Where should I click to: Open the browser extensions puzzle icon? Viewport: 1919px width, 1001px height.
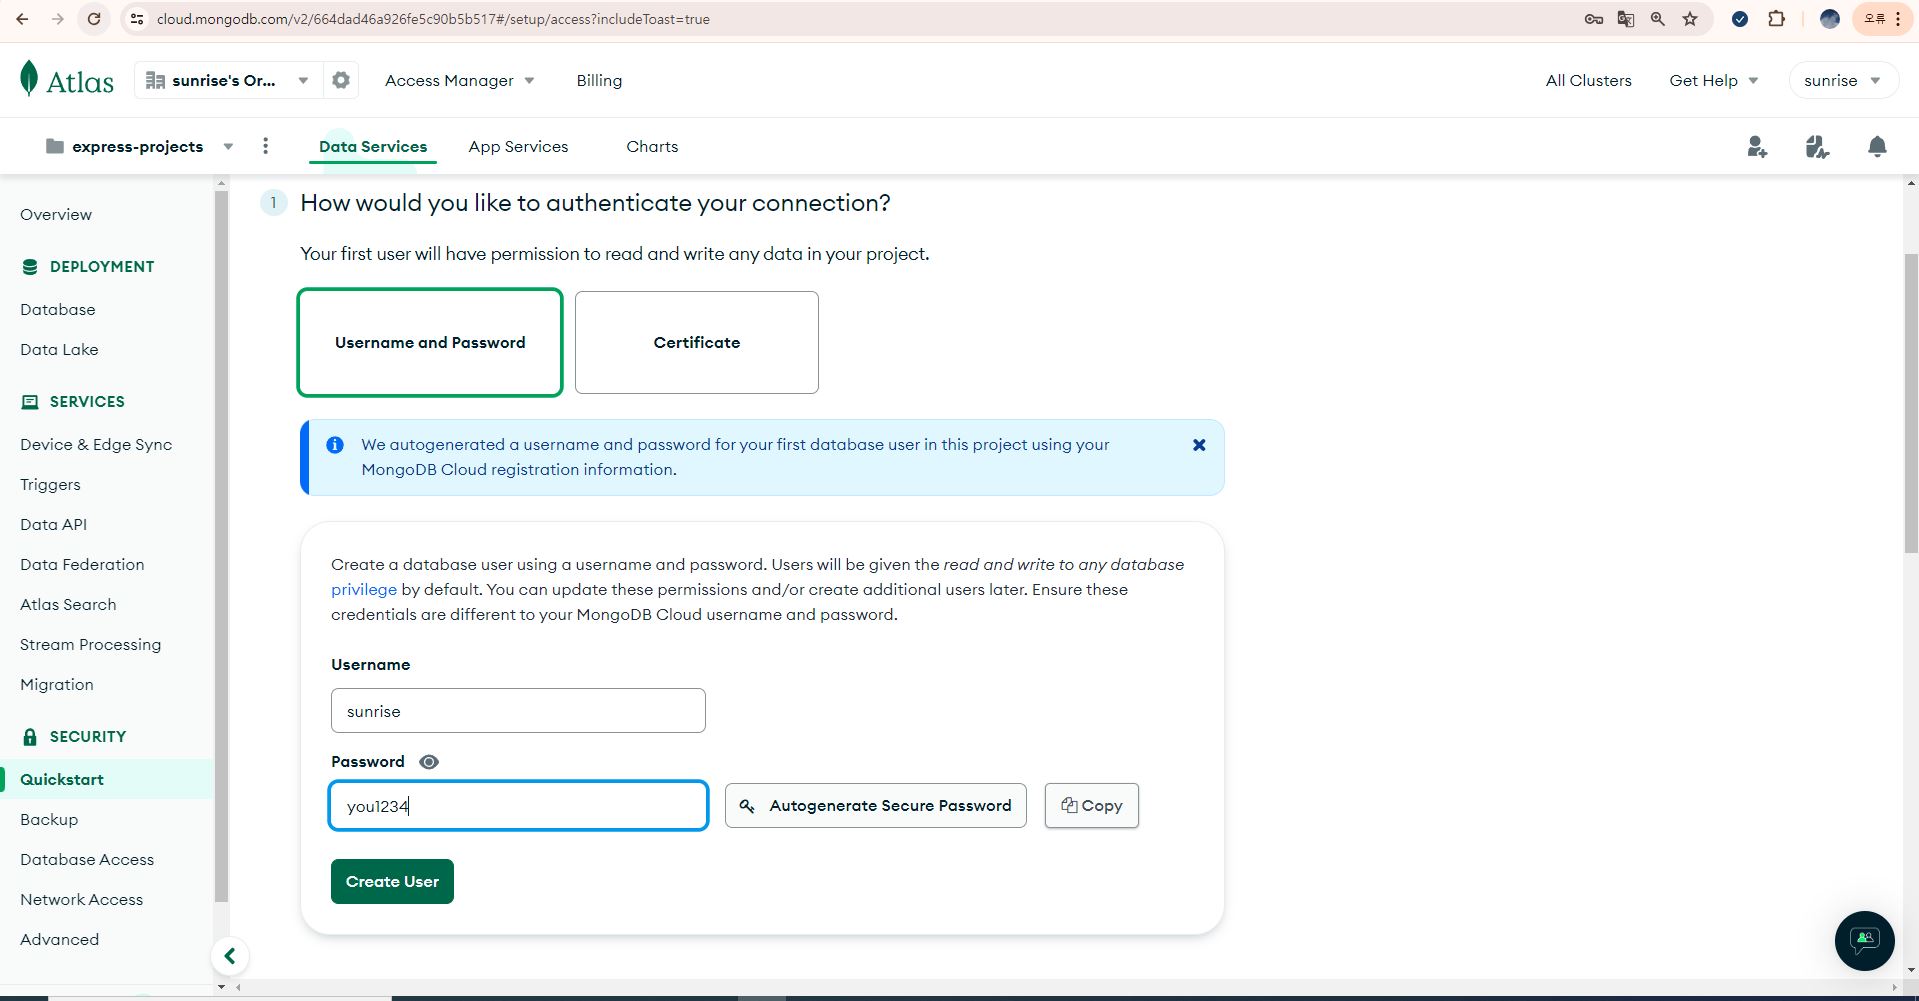pos(1776,19)
